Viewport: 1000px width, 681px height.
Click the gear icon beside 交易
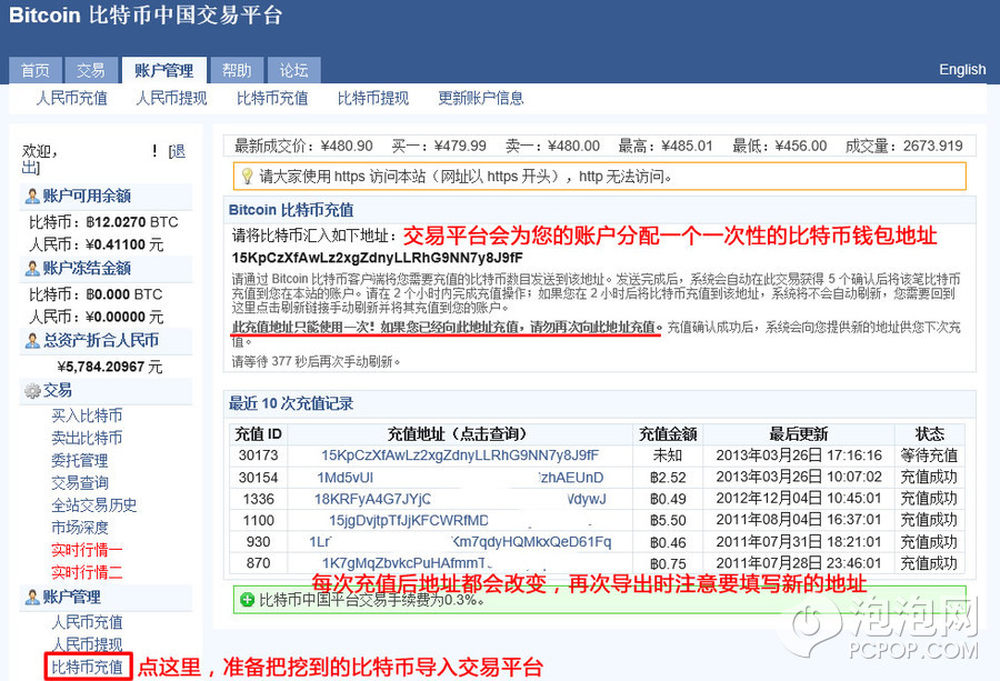pos(32,390)
